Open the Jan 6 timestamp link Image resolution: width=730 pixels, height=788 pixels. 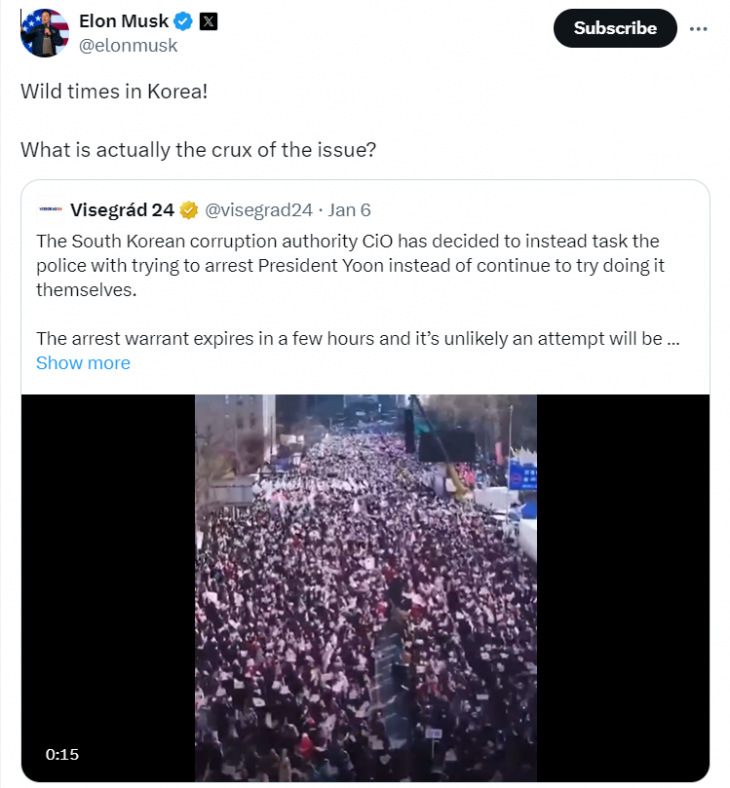pos(349,210)
